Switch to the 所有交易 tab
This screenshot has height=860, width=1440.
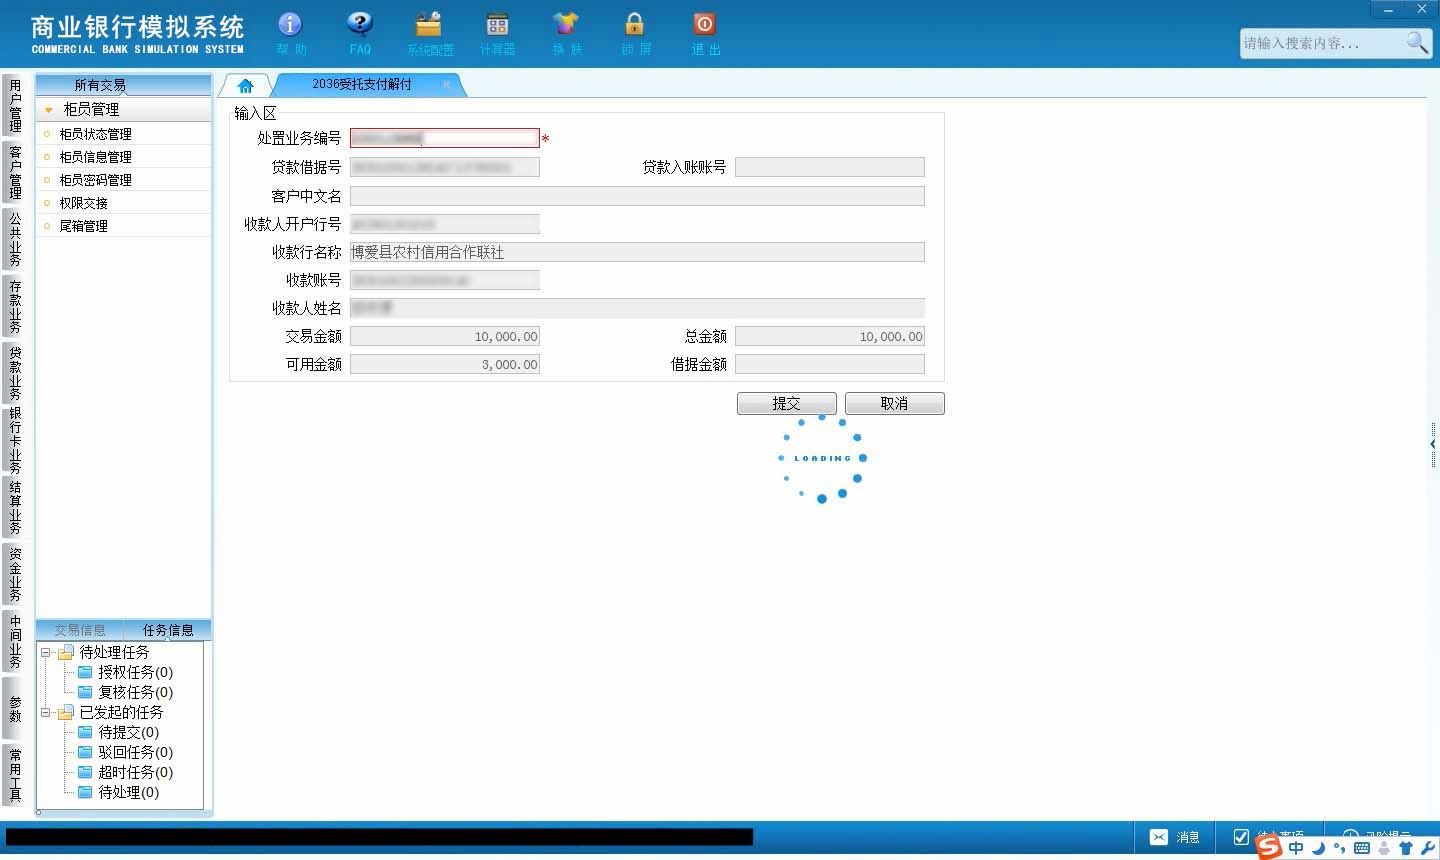[100, 85]
